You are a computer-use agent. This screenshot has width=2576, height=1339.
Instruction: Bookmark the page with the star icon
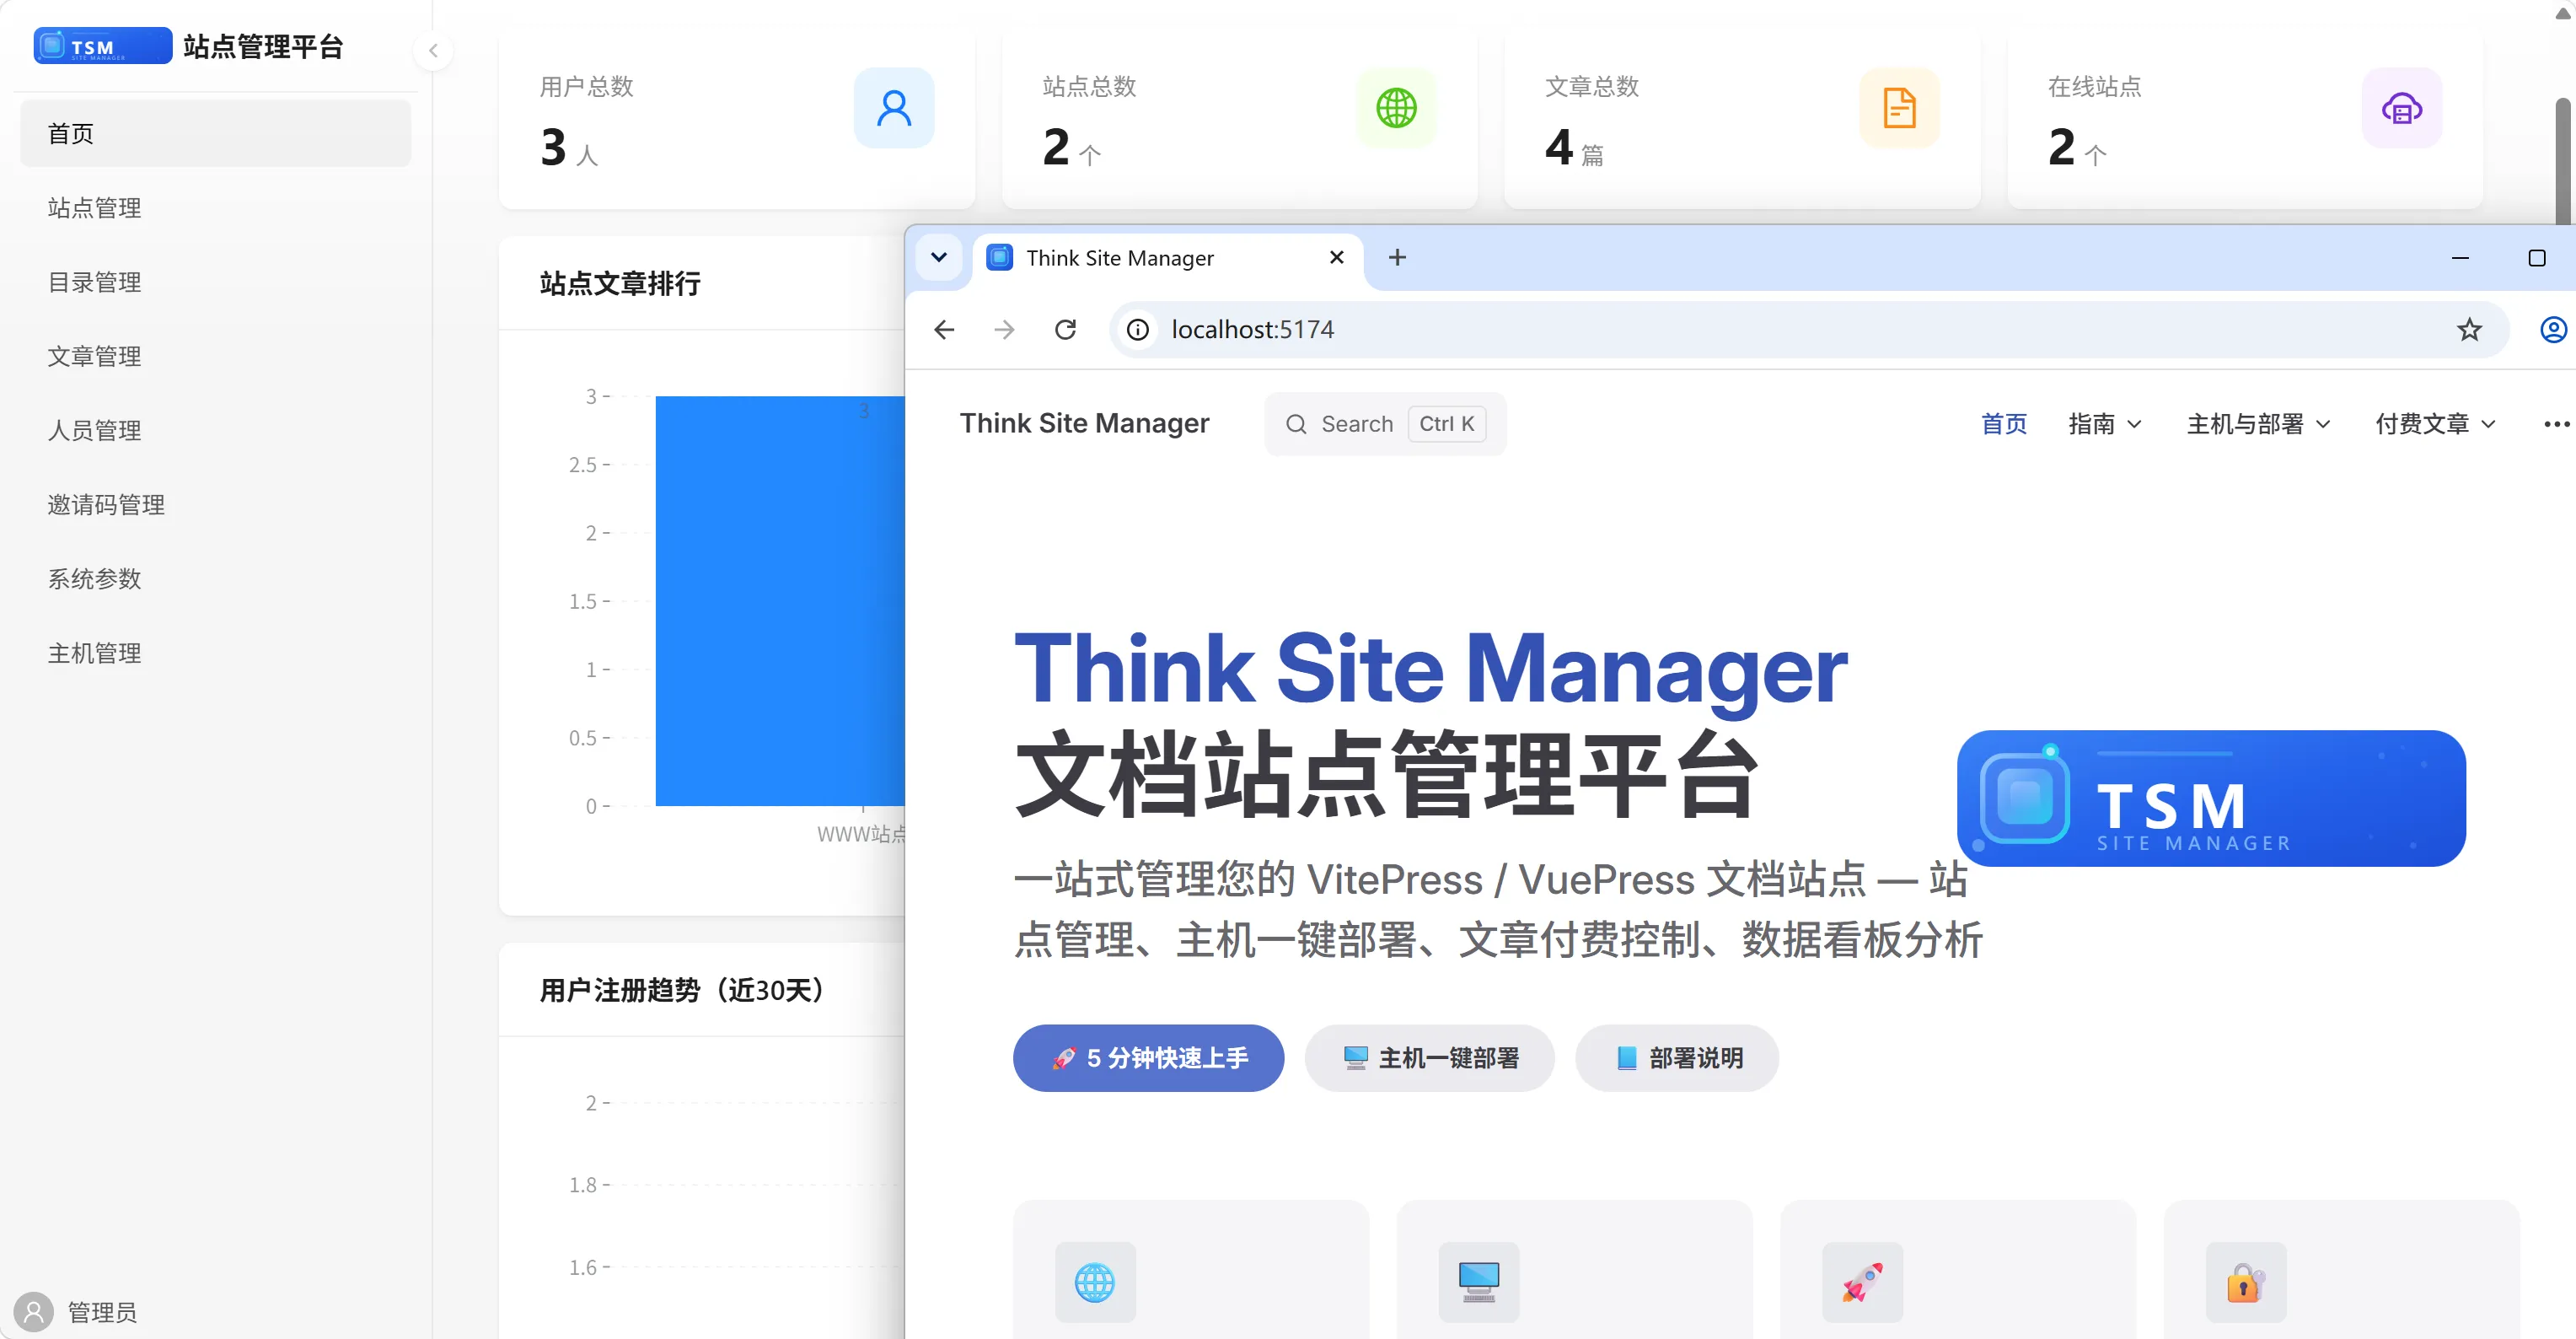click(2469, 330)
